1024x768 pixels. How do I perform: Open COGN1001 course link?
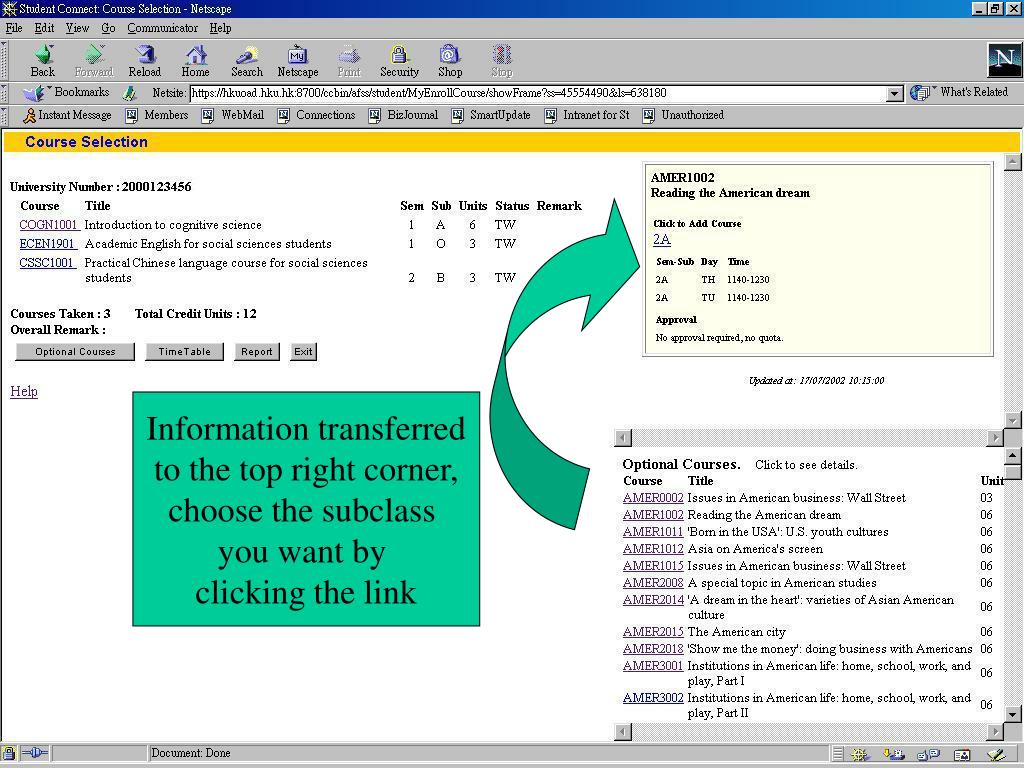pyautogui.click(x=49, y=225)
